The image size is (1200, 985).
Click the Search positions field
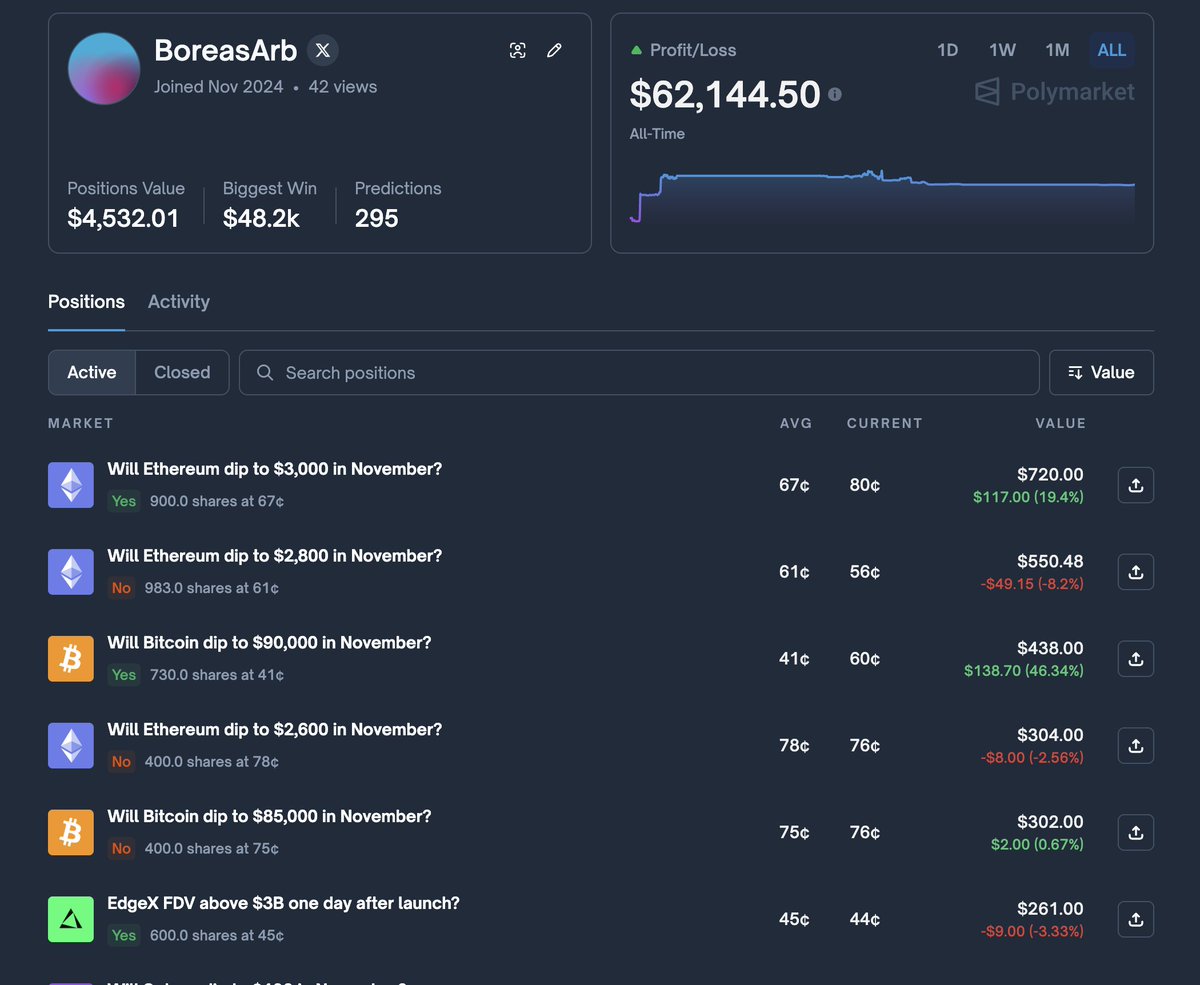pyautogui.click(x=639, y=372)
